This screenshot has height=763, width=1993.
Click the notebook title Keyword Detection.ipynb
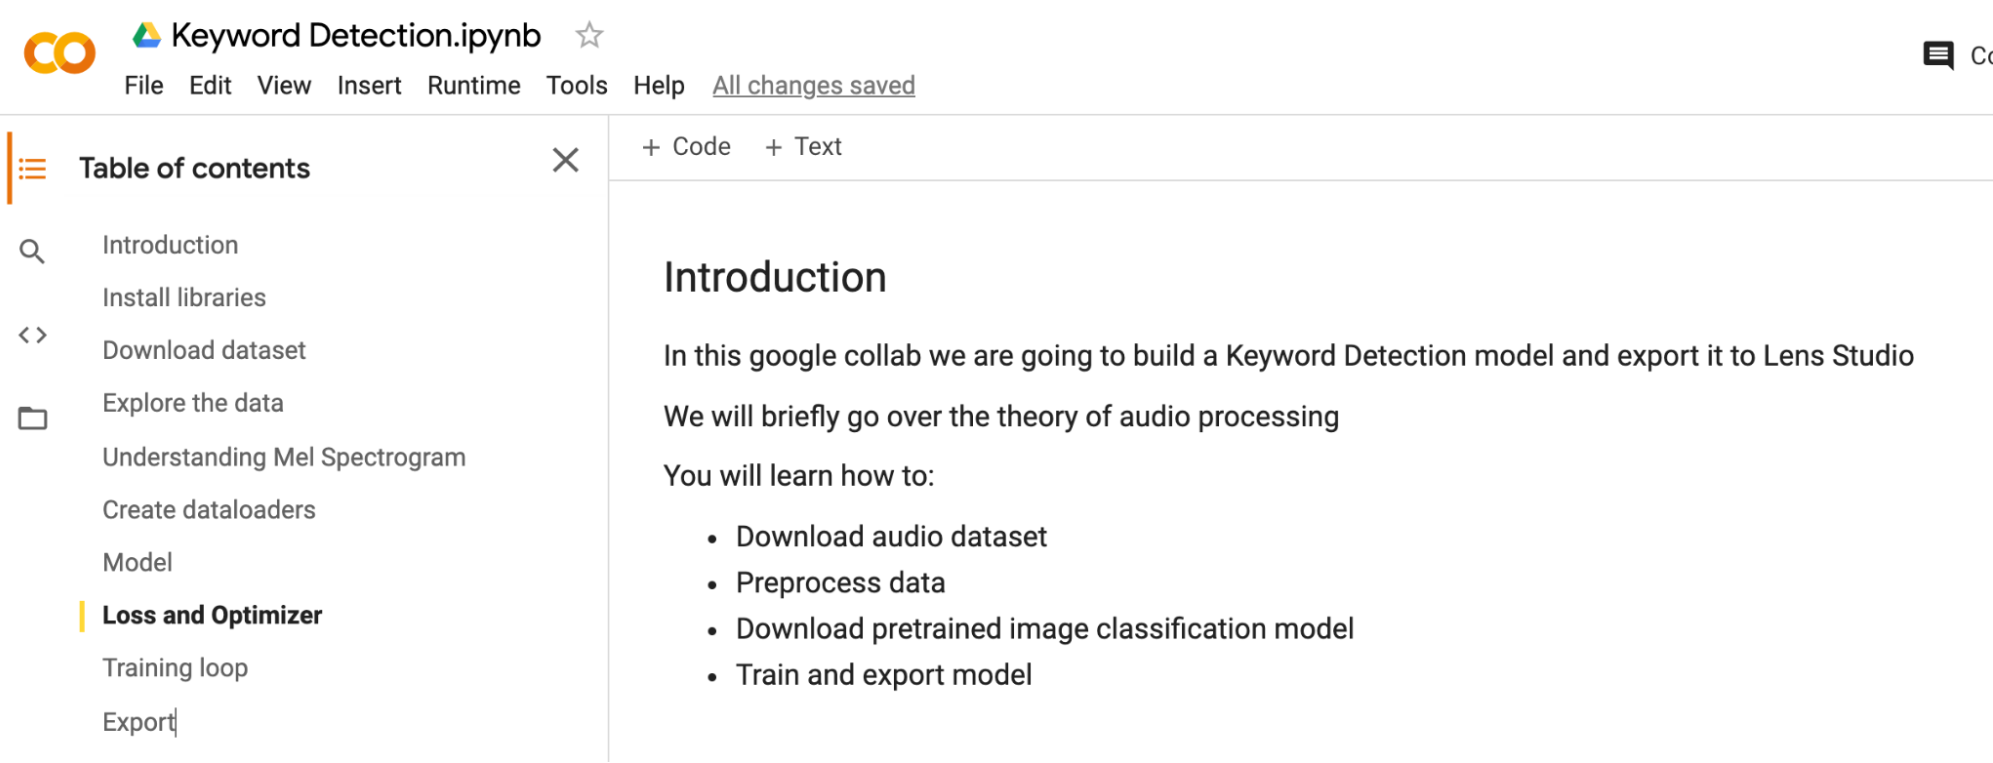click(355, 36)
